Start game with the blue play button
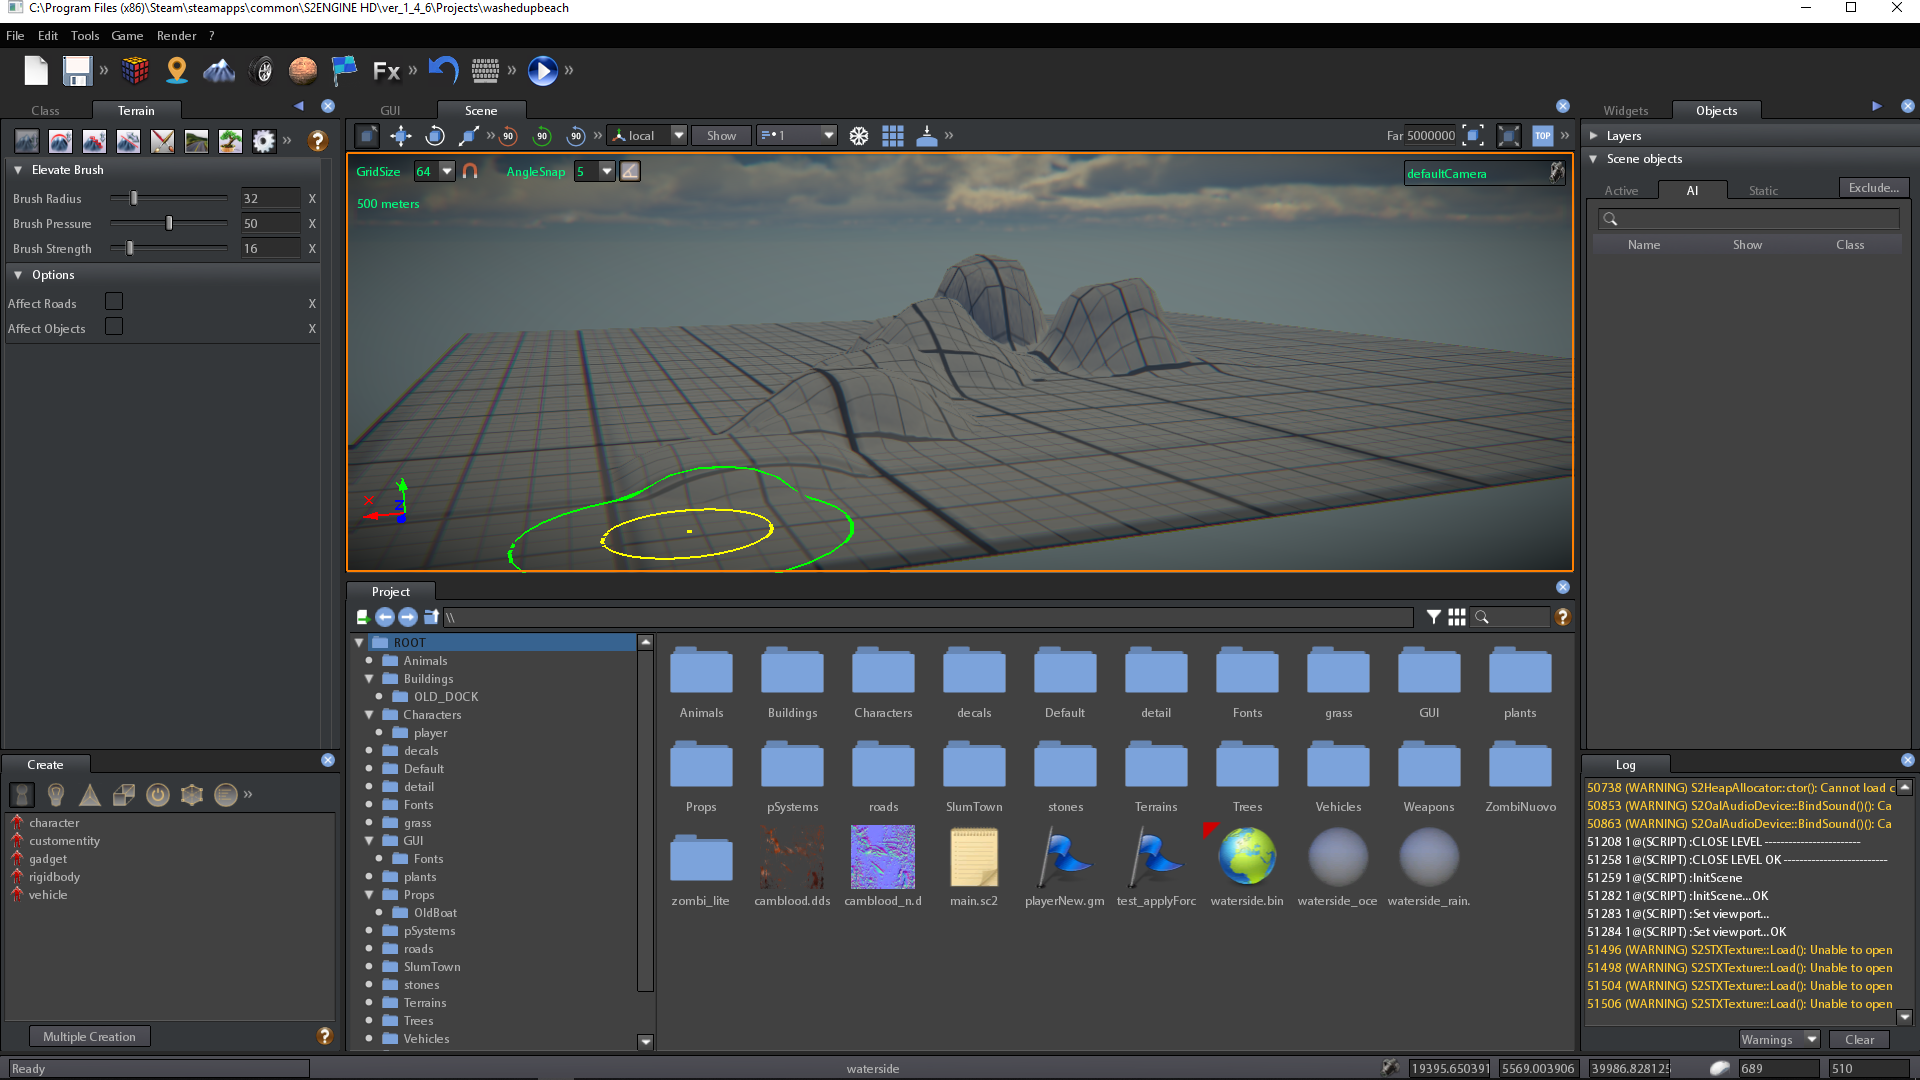This screenshot has width=1920, height=1080. point(543,71)
